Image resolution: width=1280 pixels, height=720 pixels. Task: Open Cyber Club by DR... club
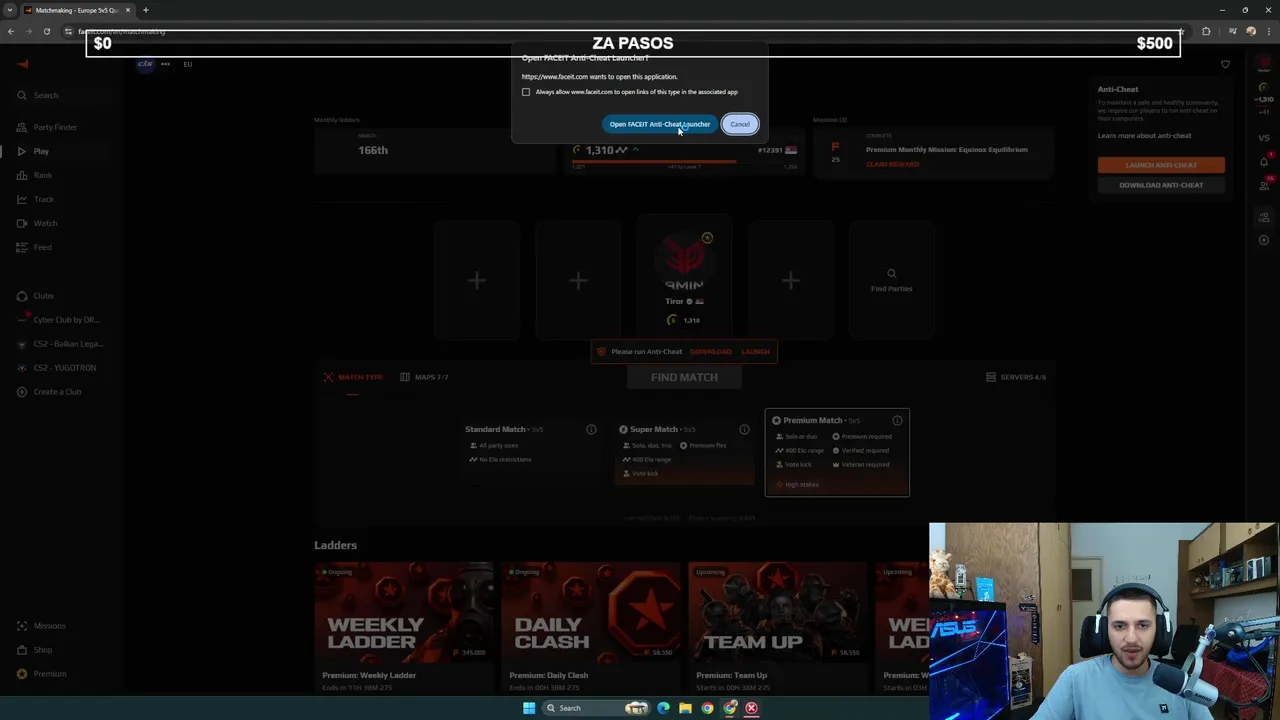pyautogui.click(x=58, y=320)
